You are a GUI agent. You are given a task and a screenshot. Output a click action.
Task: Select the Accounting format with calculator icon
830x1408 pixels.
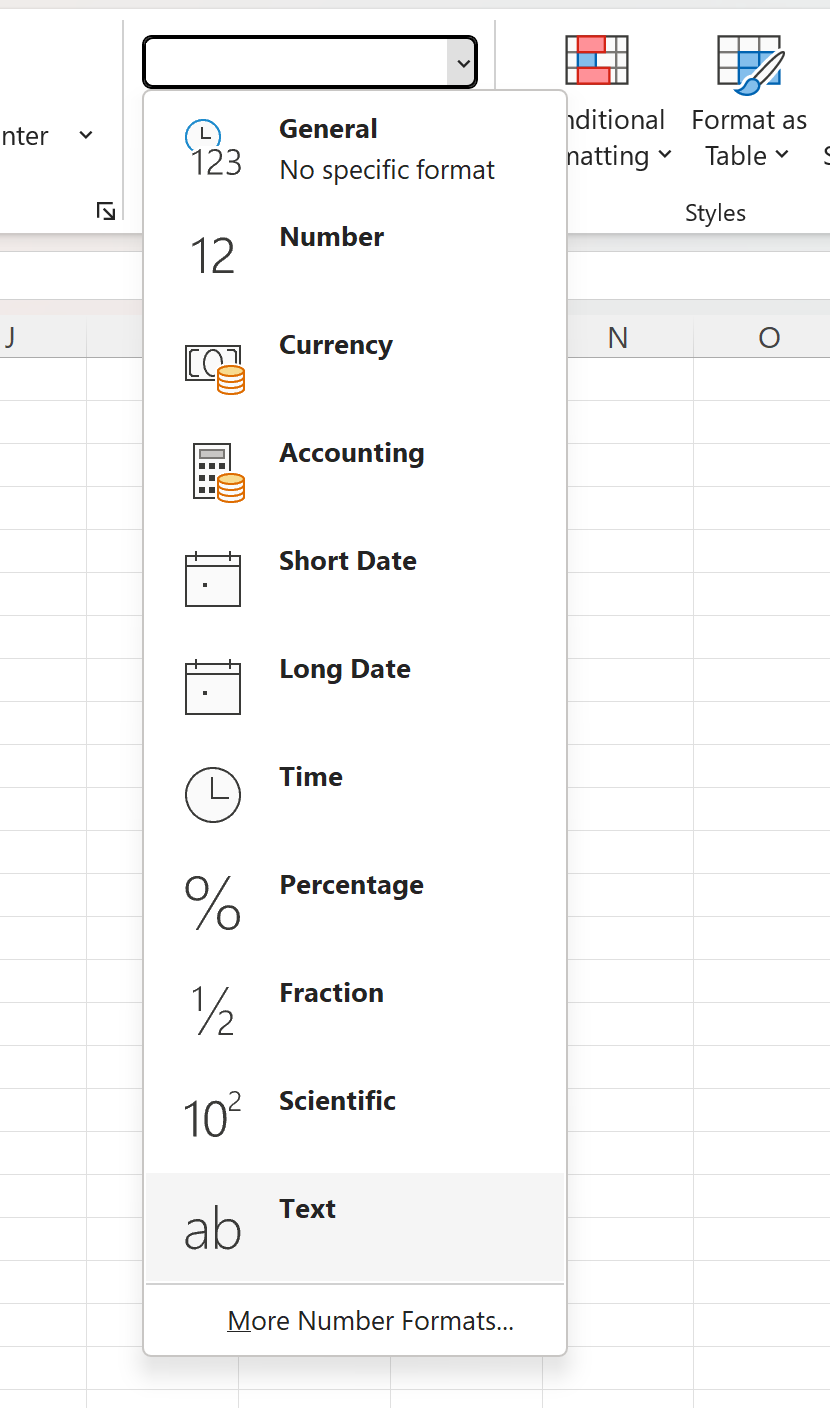click(213, 472)
